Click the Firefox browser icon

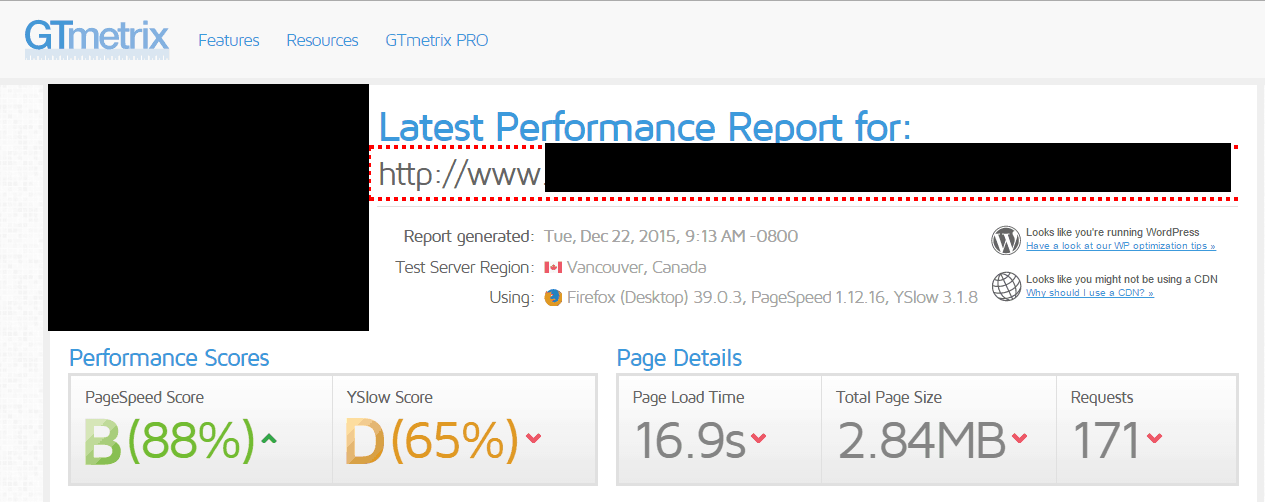[x=553, y=297]
